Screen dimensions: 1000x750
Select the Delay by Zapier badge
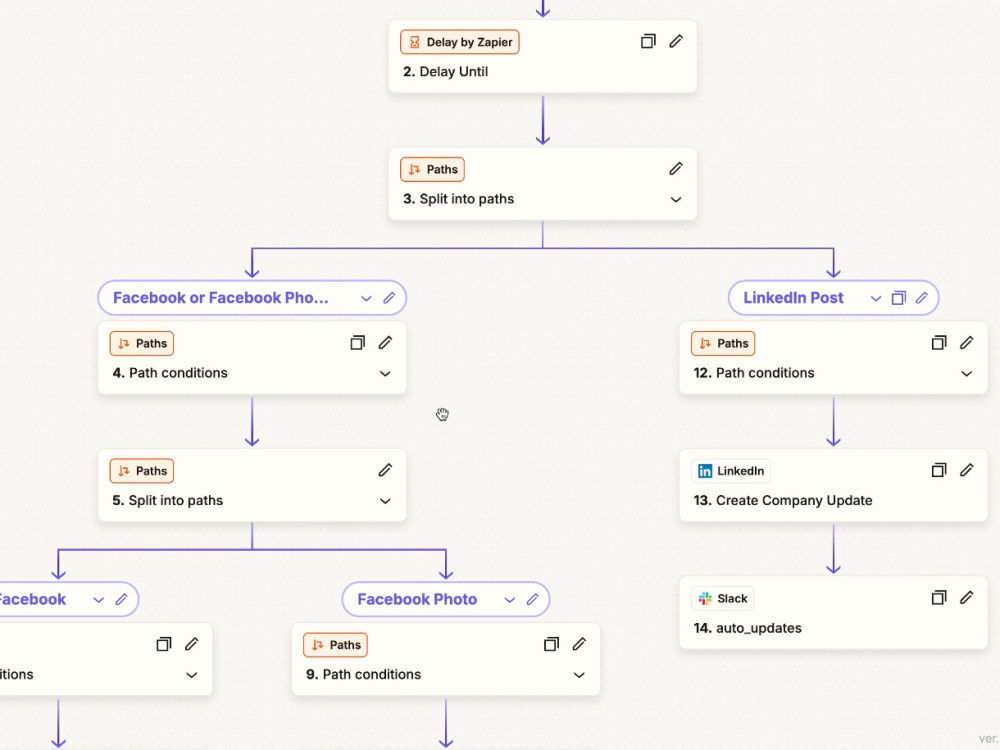460,42
